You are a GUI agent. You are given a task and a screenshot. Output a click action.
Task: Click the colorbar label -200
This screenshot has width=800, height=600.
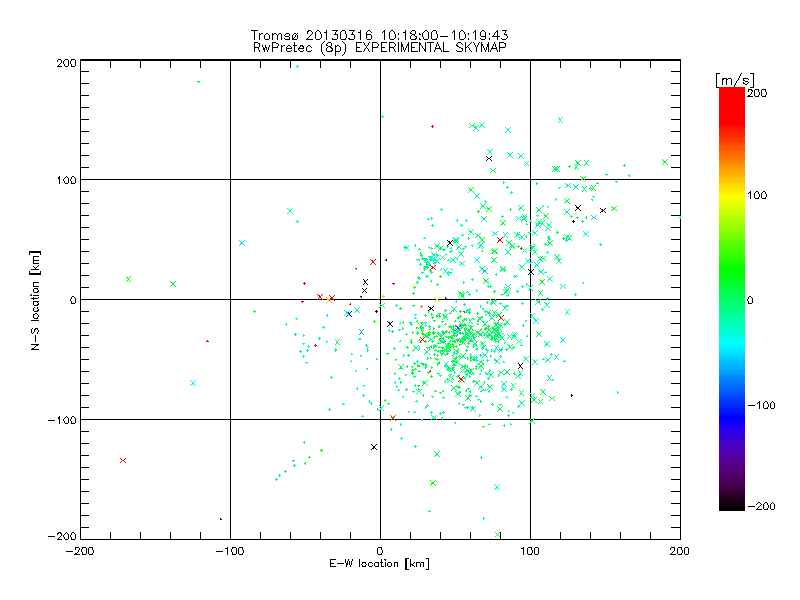click(761, 506)
